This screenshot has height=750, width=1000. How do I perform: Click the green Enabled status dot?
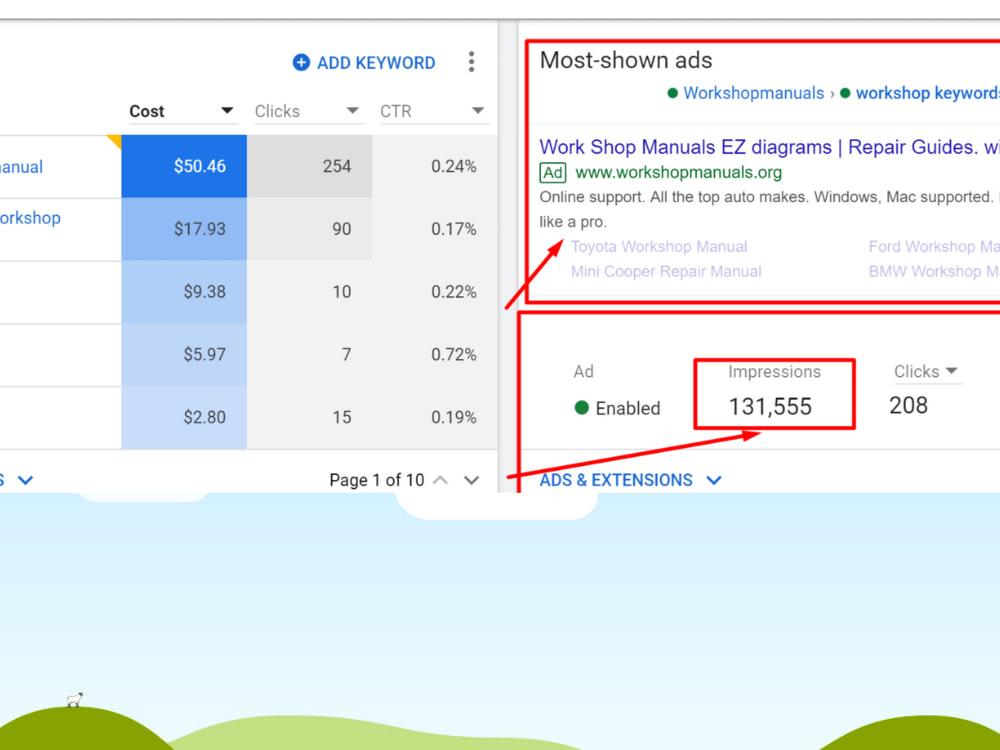pos(581,408)
